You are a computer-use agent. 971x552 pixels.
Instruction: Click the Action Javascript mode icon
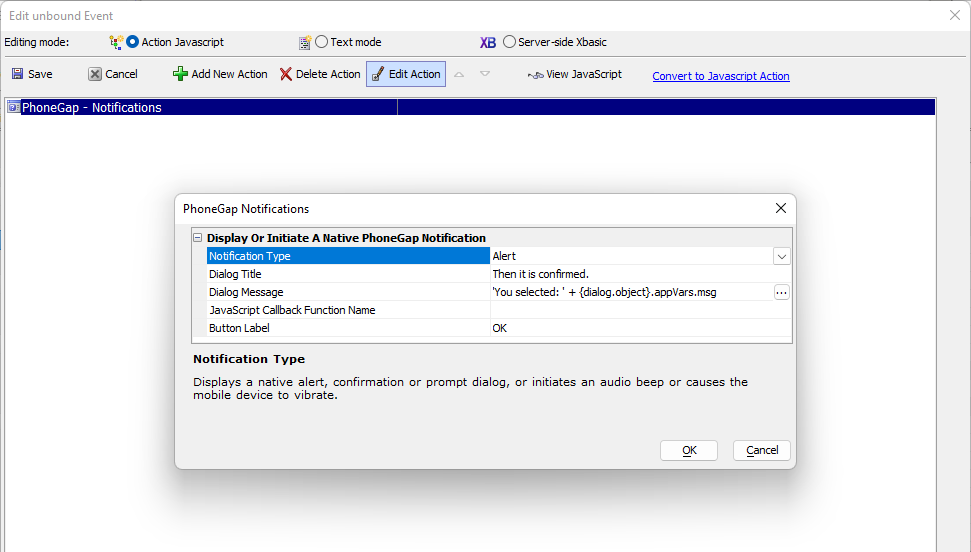[x=116, y=42]
